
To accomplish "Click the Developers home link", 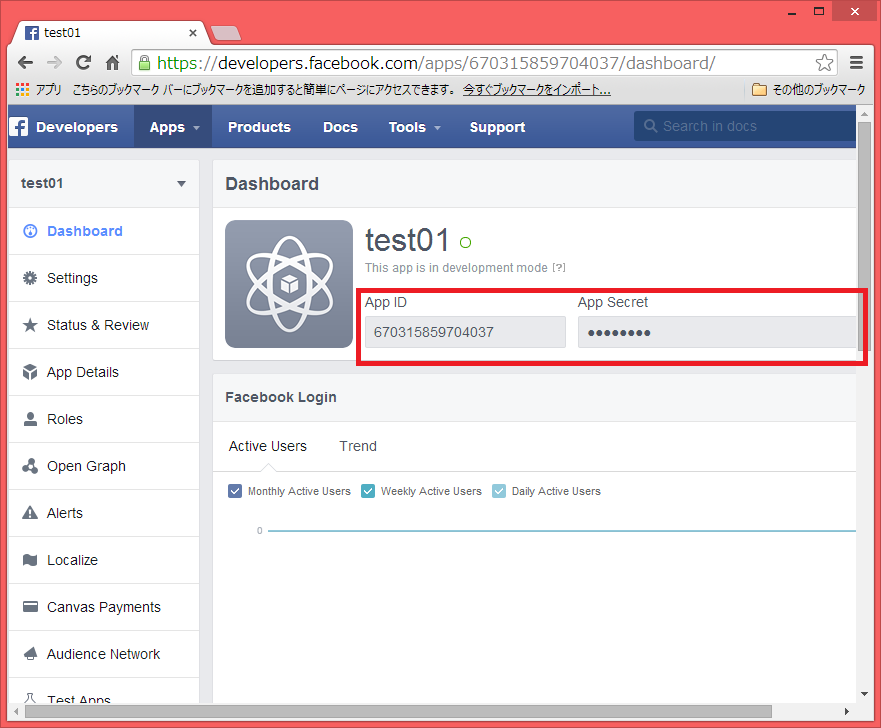I will click(x=77, y=127).
